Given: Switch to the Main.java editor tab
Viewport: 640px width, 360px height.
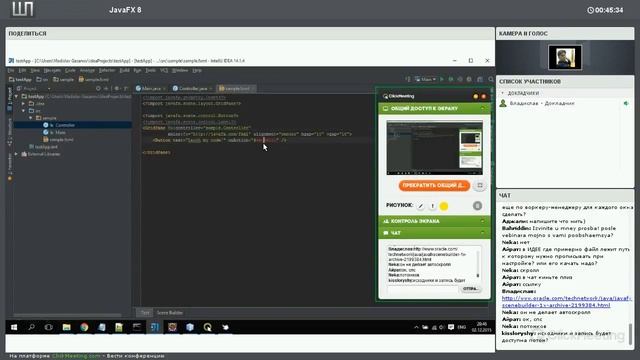Looking at the screenshot, I should pos(151,88).
